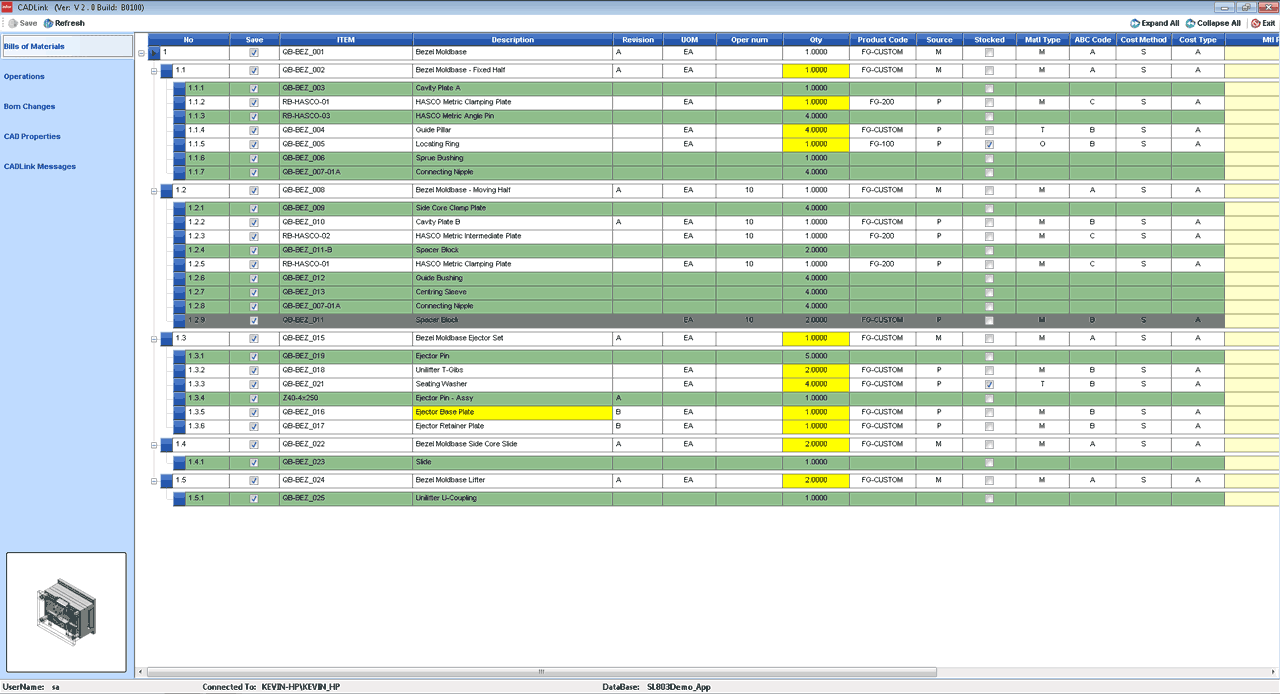Click the Save icon at top left
1280x694 pixels.
point(14,24)
